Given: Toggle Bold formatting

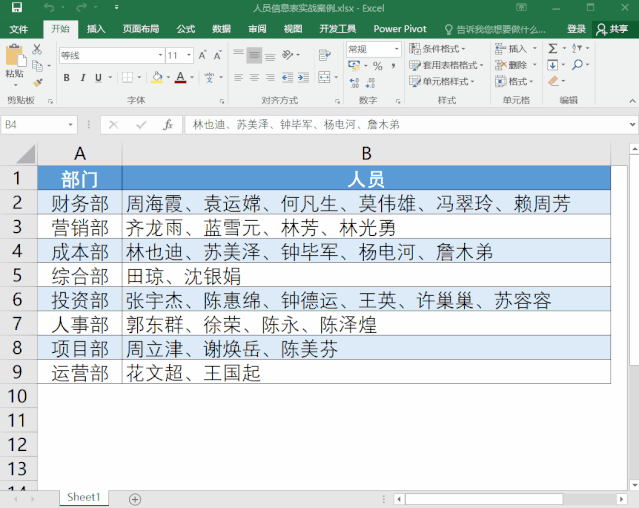Looking at the screenshot, I should click(x=66, y=77).
